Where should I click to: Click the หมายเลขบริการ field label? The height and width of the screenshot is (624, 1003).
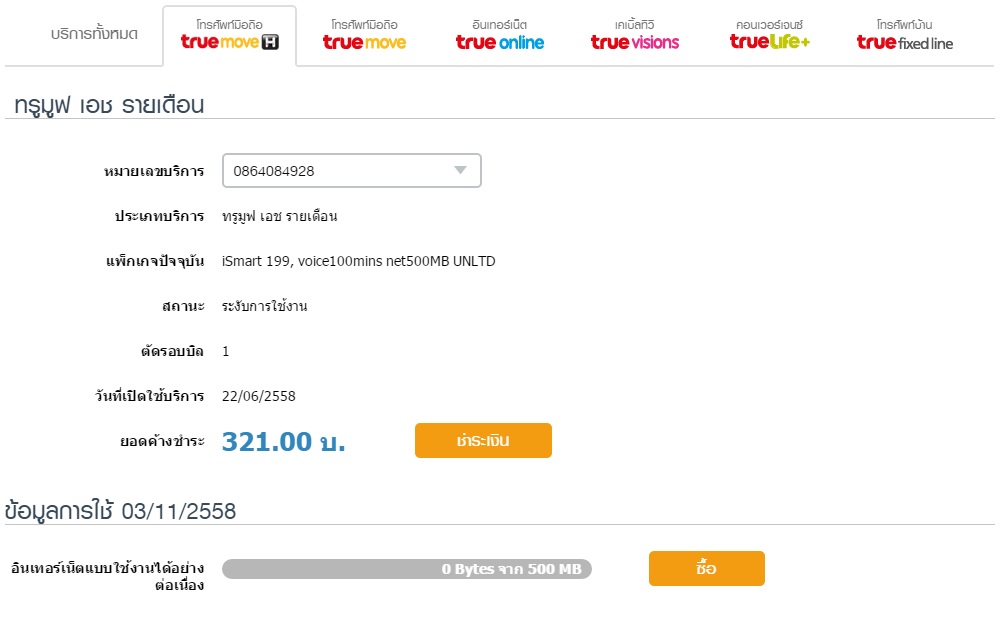(154, 171)
